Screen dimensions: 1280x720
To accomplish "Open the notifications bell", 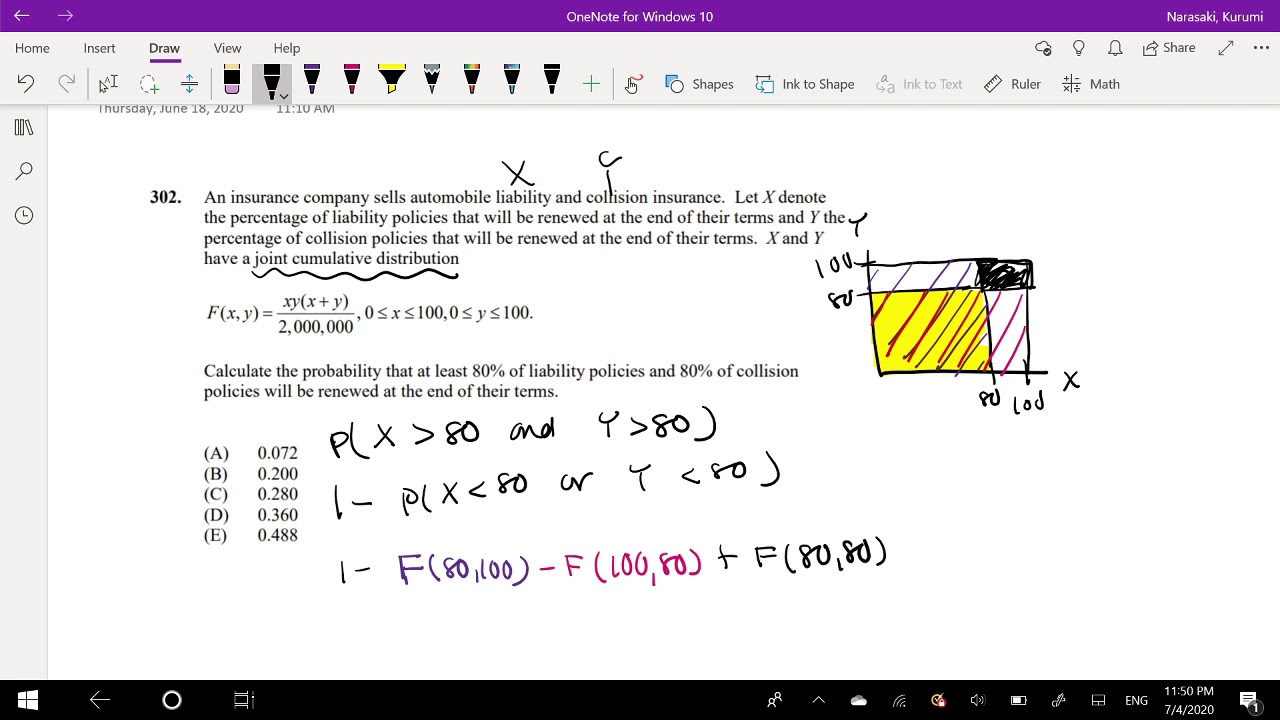I will (x=1115, y=48).
